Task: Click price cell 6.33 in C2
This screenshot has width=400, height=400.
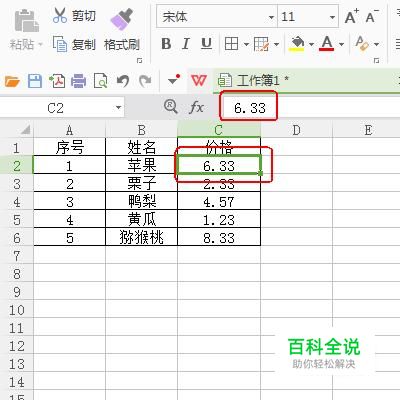Action: [x=219, y=165]
